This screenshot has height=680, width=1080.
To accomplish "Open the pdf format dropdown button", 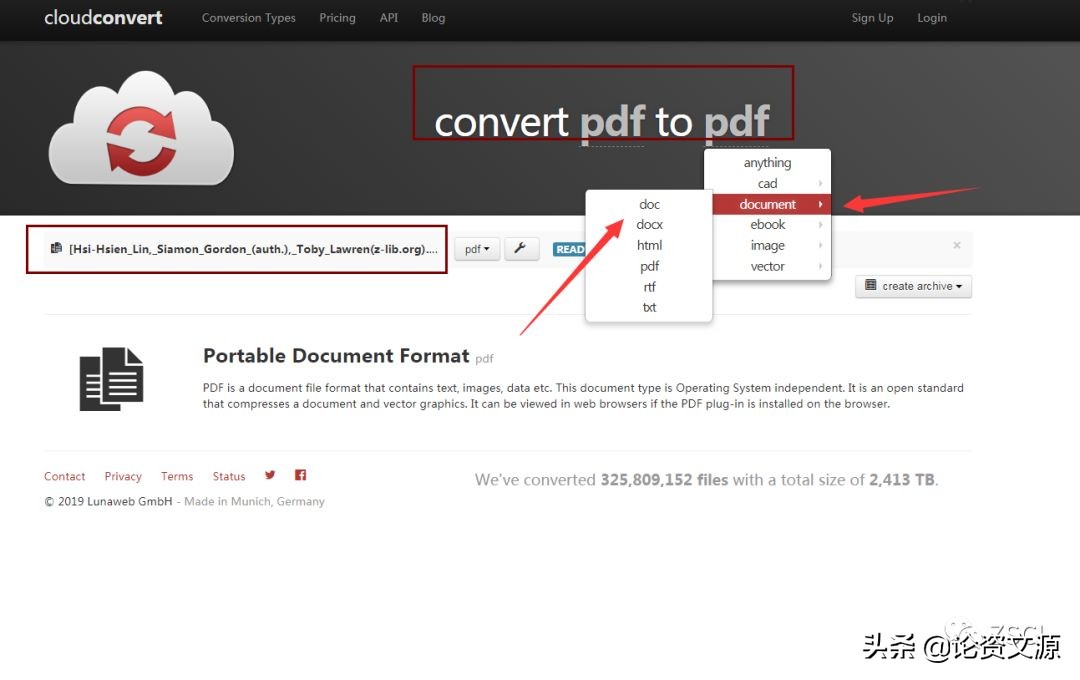I will pos(477,249).
